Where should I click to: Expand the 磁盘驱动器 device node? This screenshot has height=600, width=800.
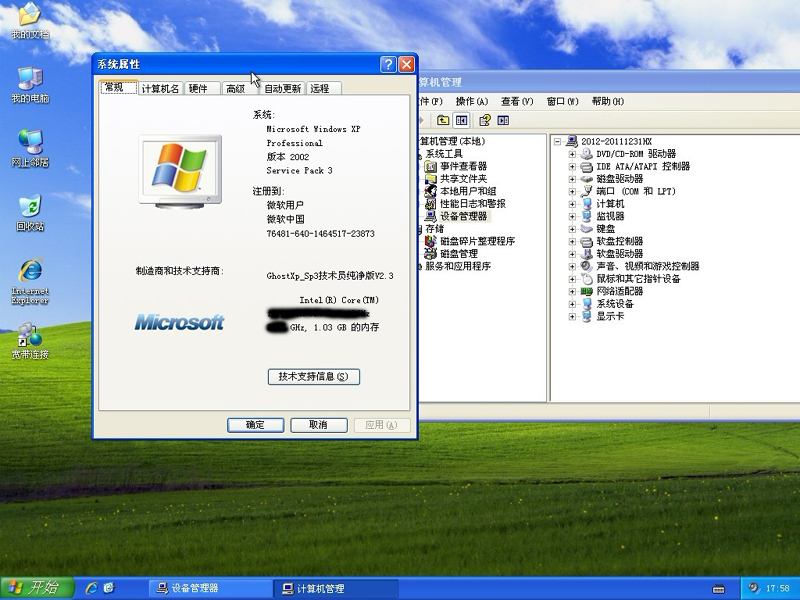tap(572, 179)
